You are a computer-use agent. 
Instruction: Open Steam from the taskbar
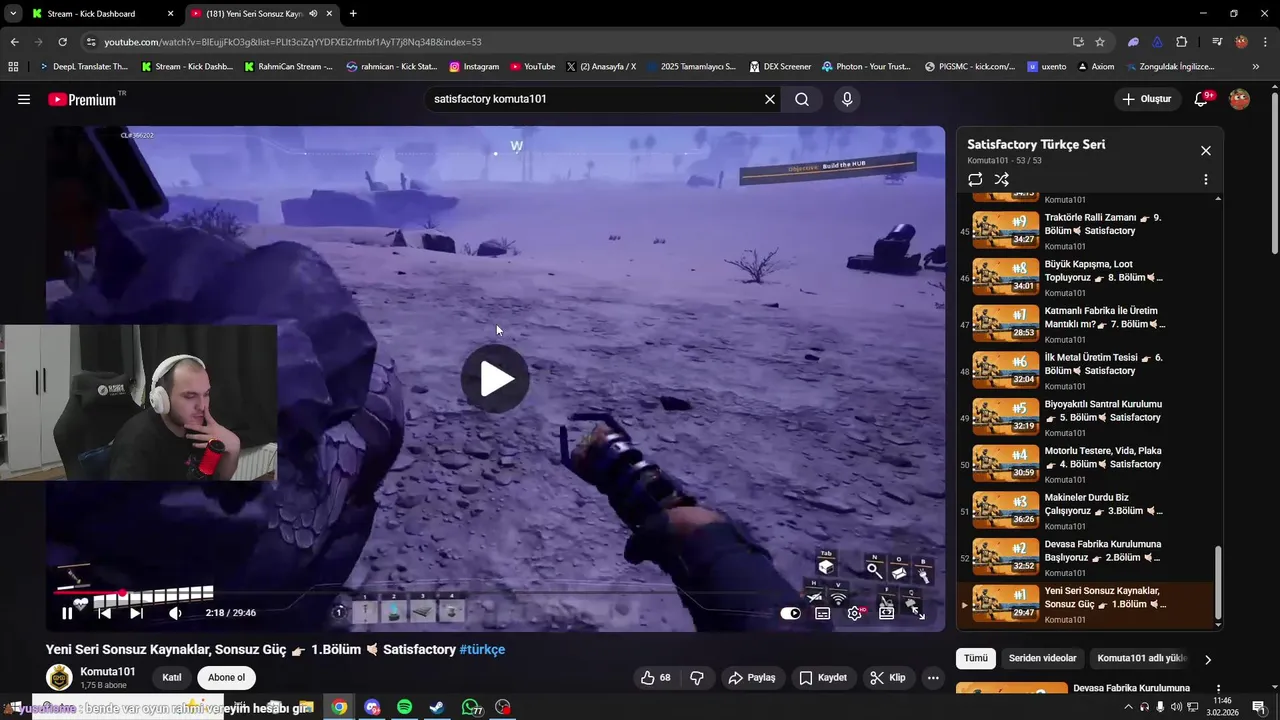click(x=437, y=707)
